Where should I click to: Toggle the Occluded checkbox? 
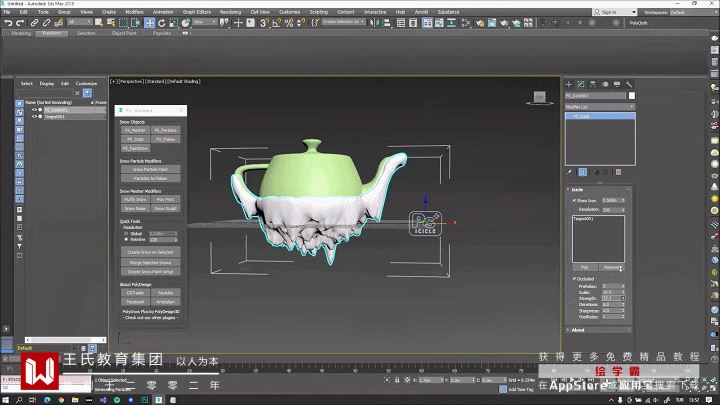tap(574, 279)
